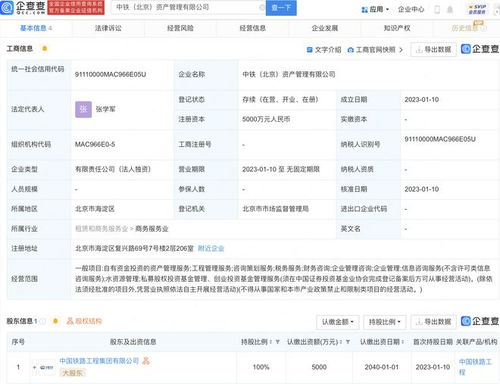Open the 持股比例 dropdown
Image resolution: width=500 pixels, height=384 pixels.
pos(385,322)
